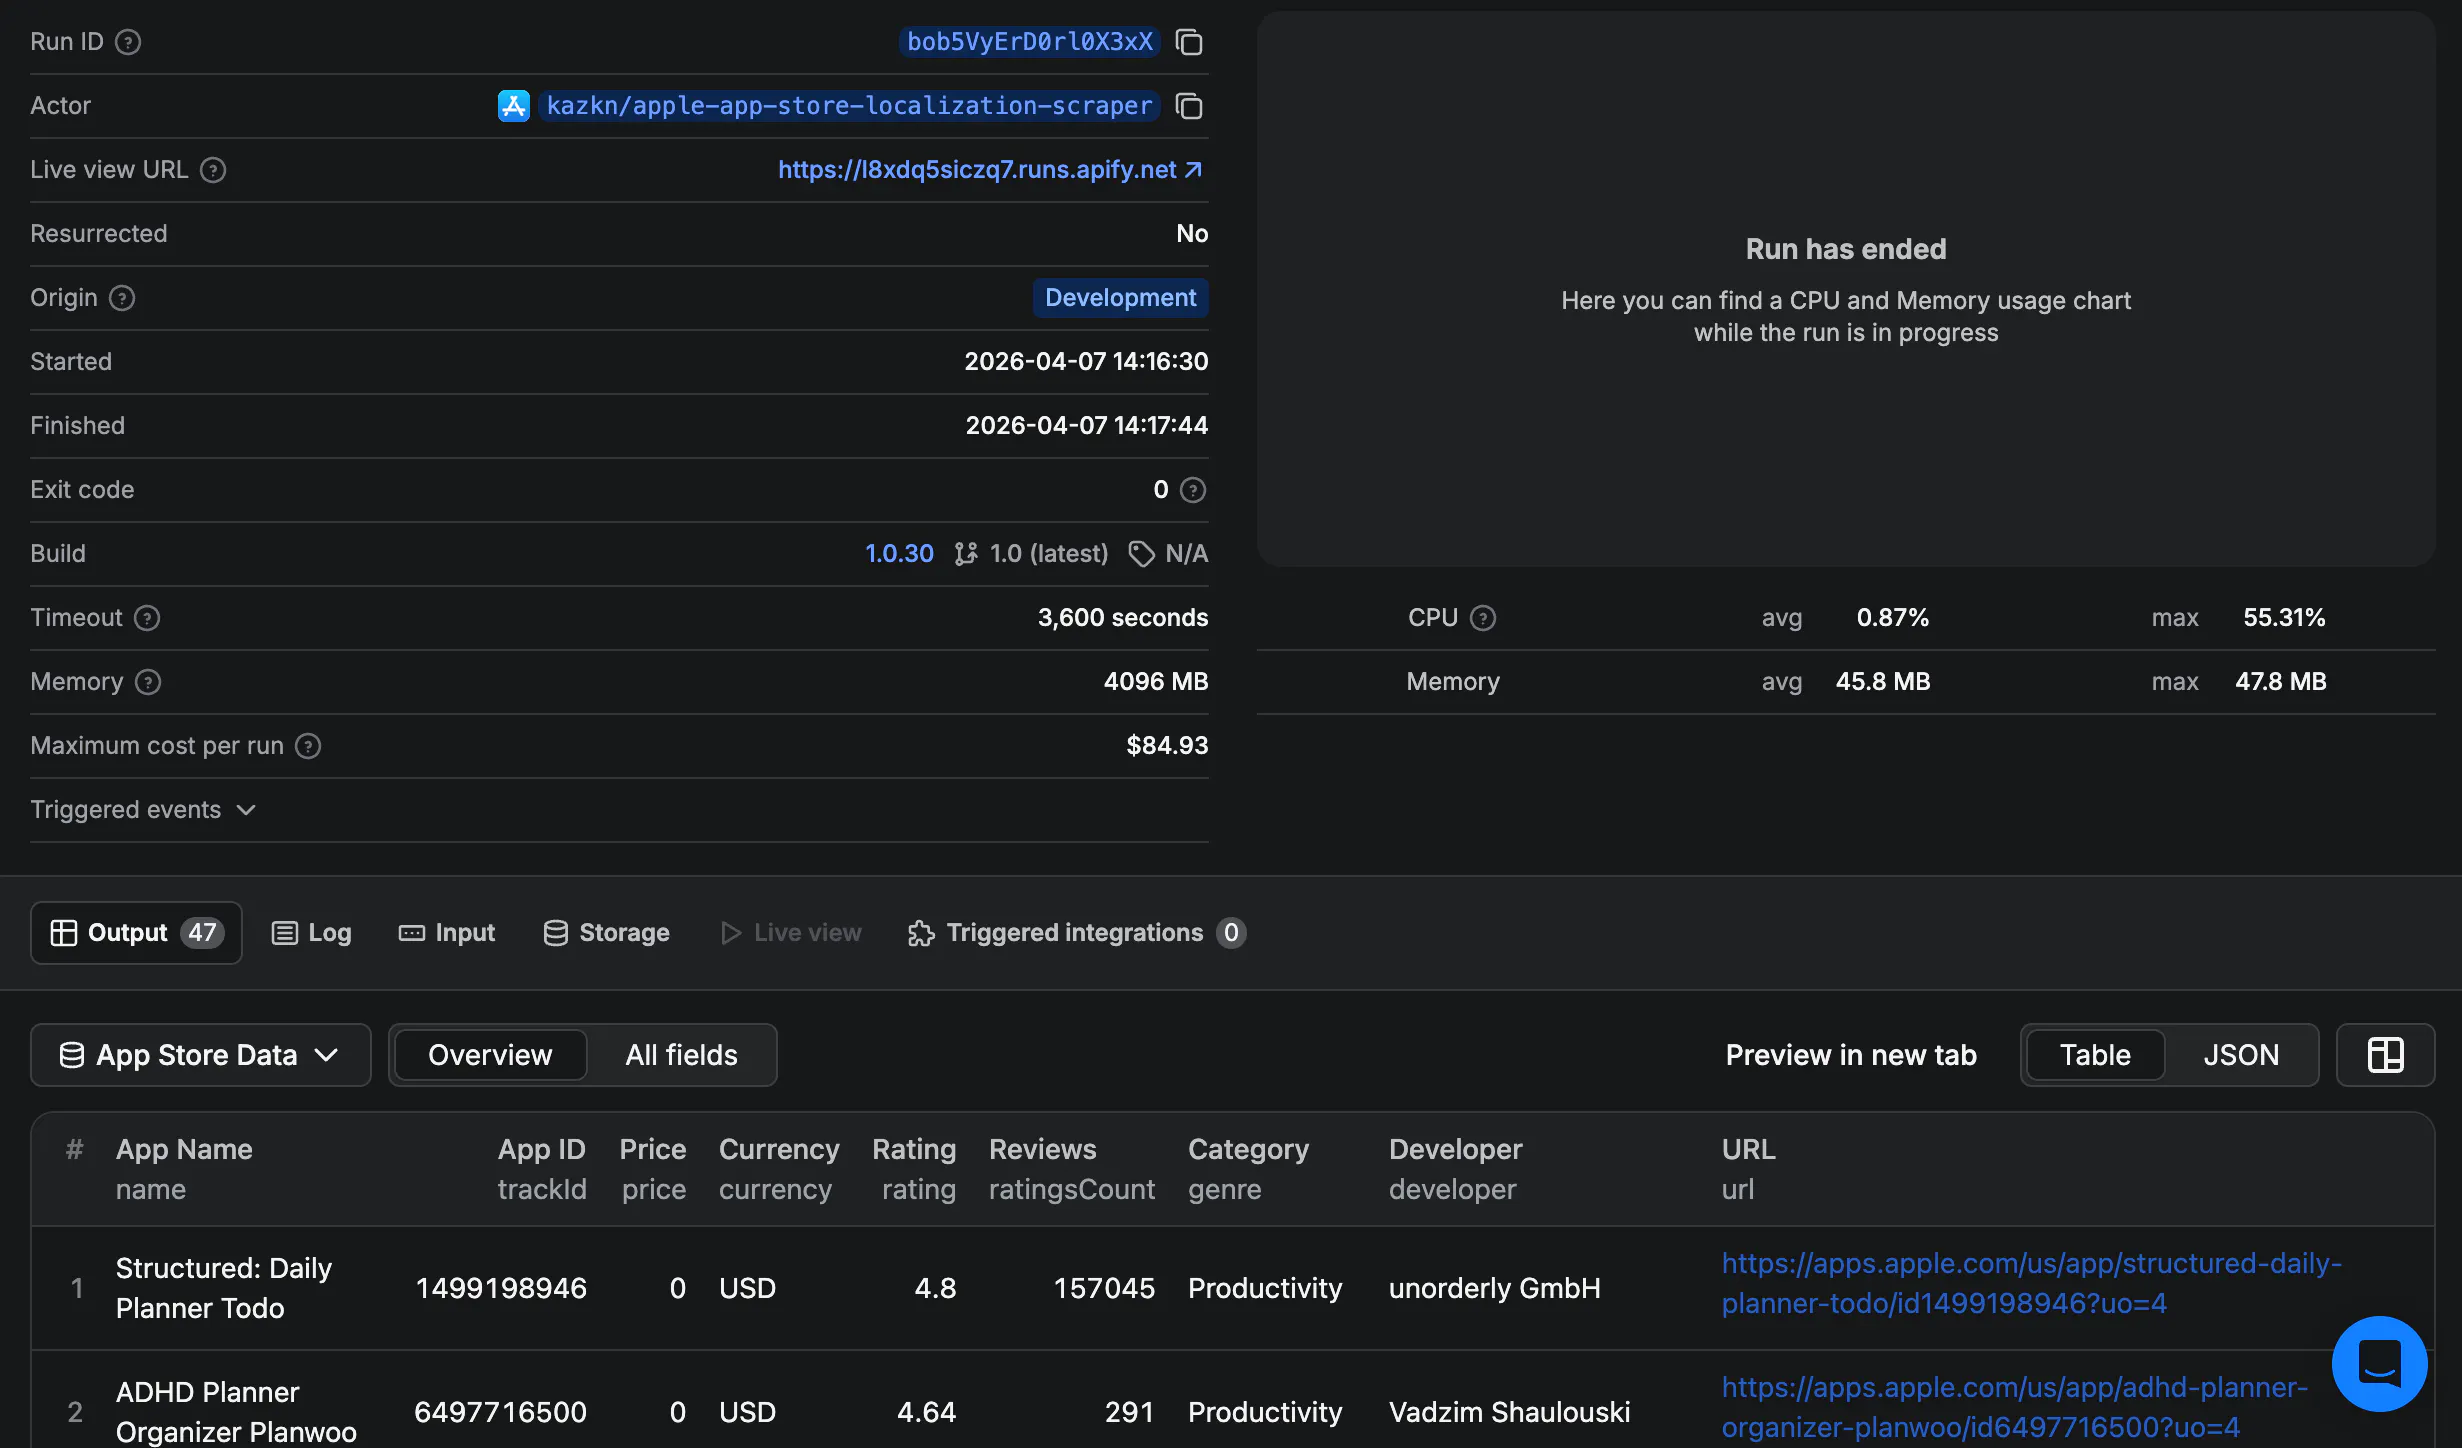Open the kazkn apple-app-store-localization-scraper actor link
The image size is (2462, 1448).
tap(850, 106)
